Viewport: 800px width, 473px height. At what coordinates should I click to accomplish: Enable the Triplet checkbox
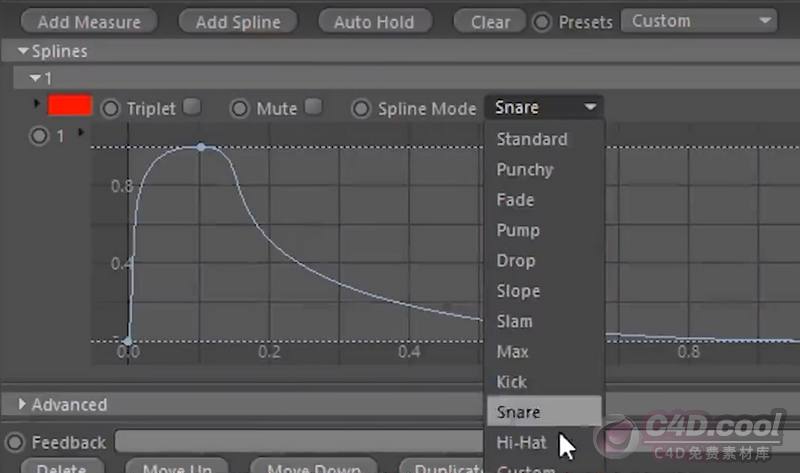(192, 106)
